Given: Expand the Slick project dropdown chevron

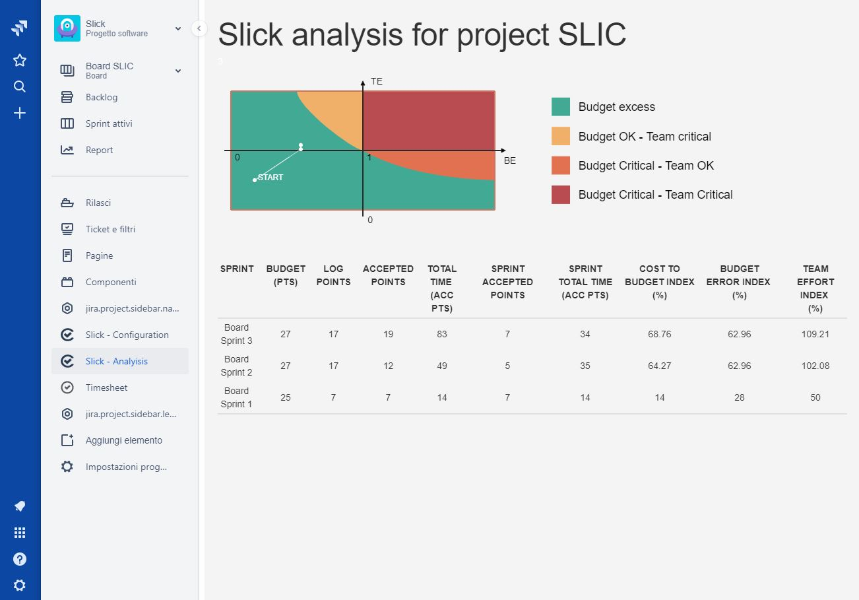Looking at the screenshot, I should click(178, 28).
